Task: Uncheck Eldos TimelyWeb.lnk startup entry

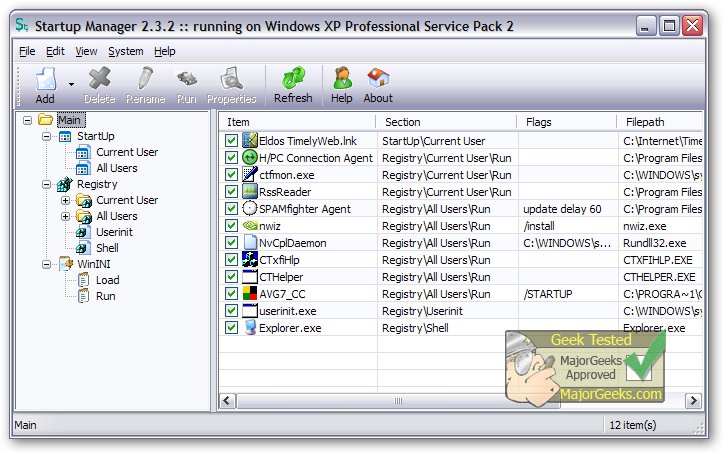Action: point(231,141)
